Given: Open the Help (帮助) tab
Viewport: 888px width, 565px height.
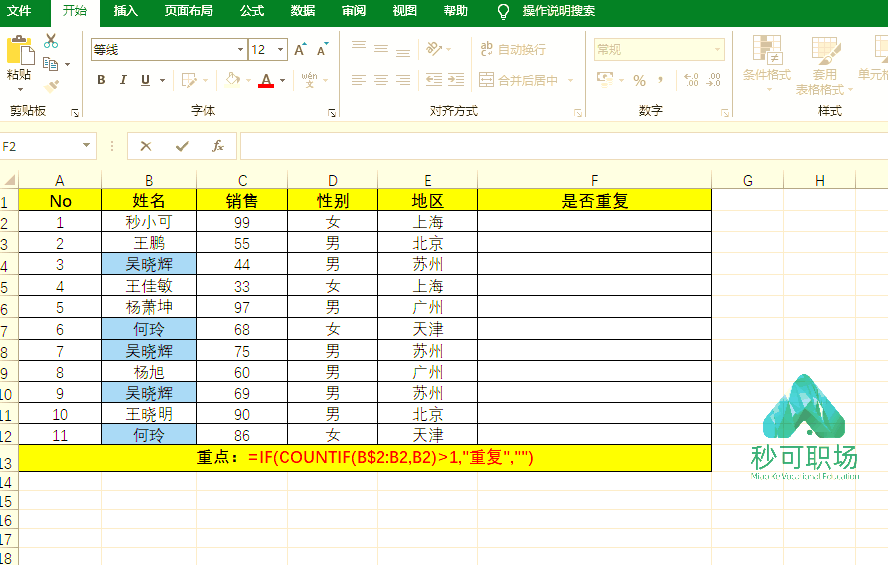Looking at the screenshot, I should (456, 11).
